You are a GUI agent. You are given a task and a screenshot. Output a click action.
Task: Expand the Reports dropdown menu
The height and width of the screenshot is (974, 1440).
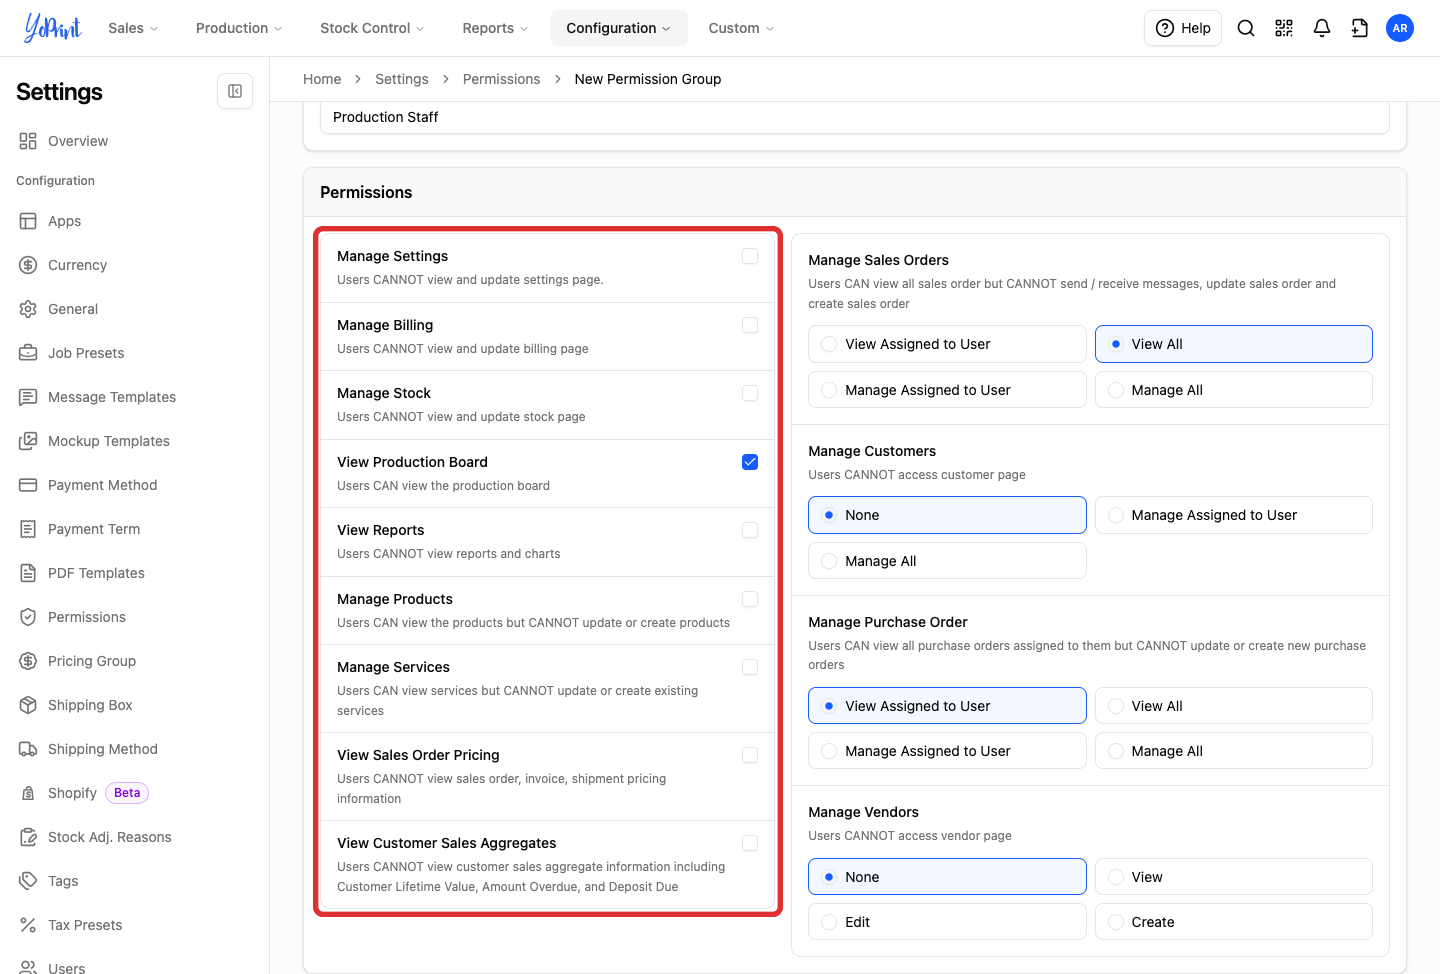coord(495,28)
